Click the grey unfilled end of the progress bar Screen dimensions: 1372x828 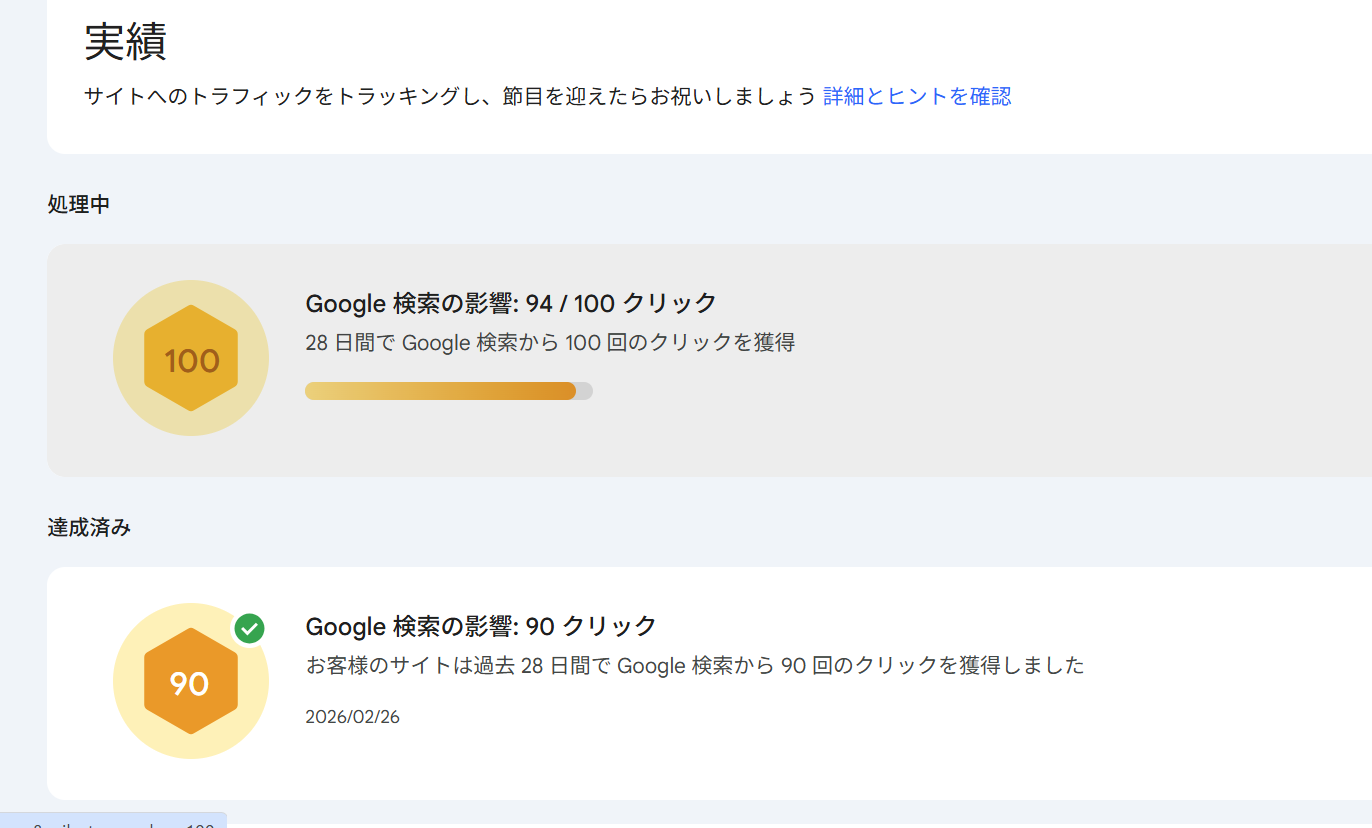(x=584, y=391)
